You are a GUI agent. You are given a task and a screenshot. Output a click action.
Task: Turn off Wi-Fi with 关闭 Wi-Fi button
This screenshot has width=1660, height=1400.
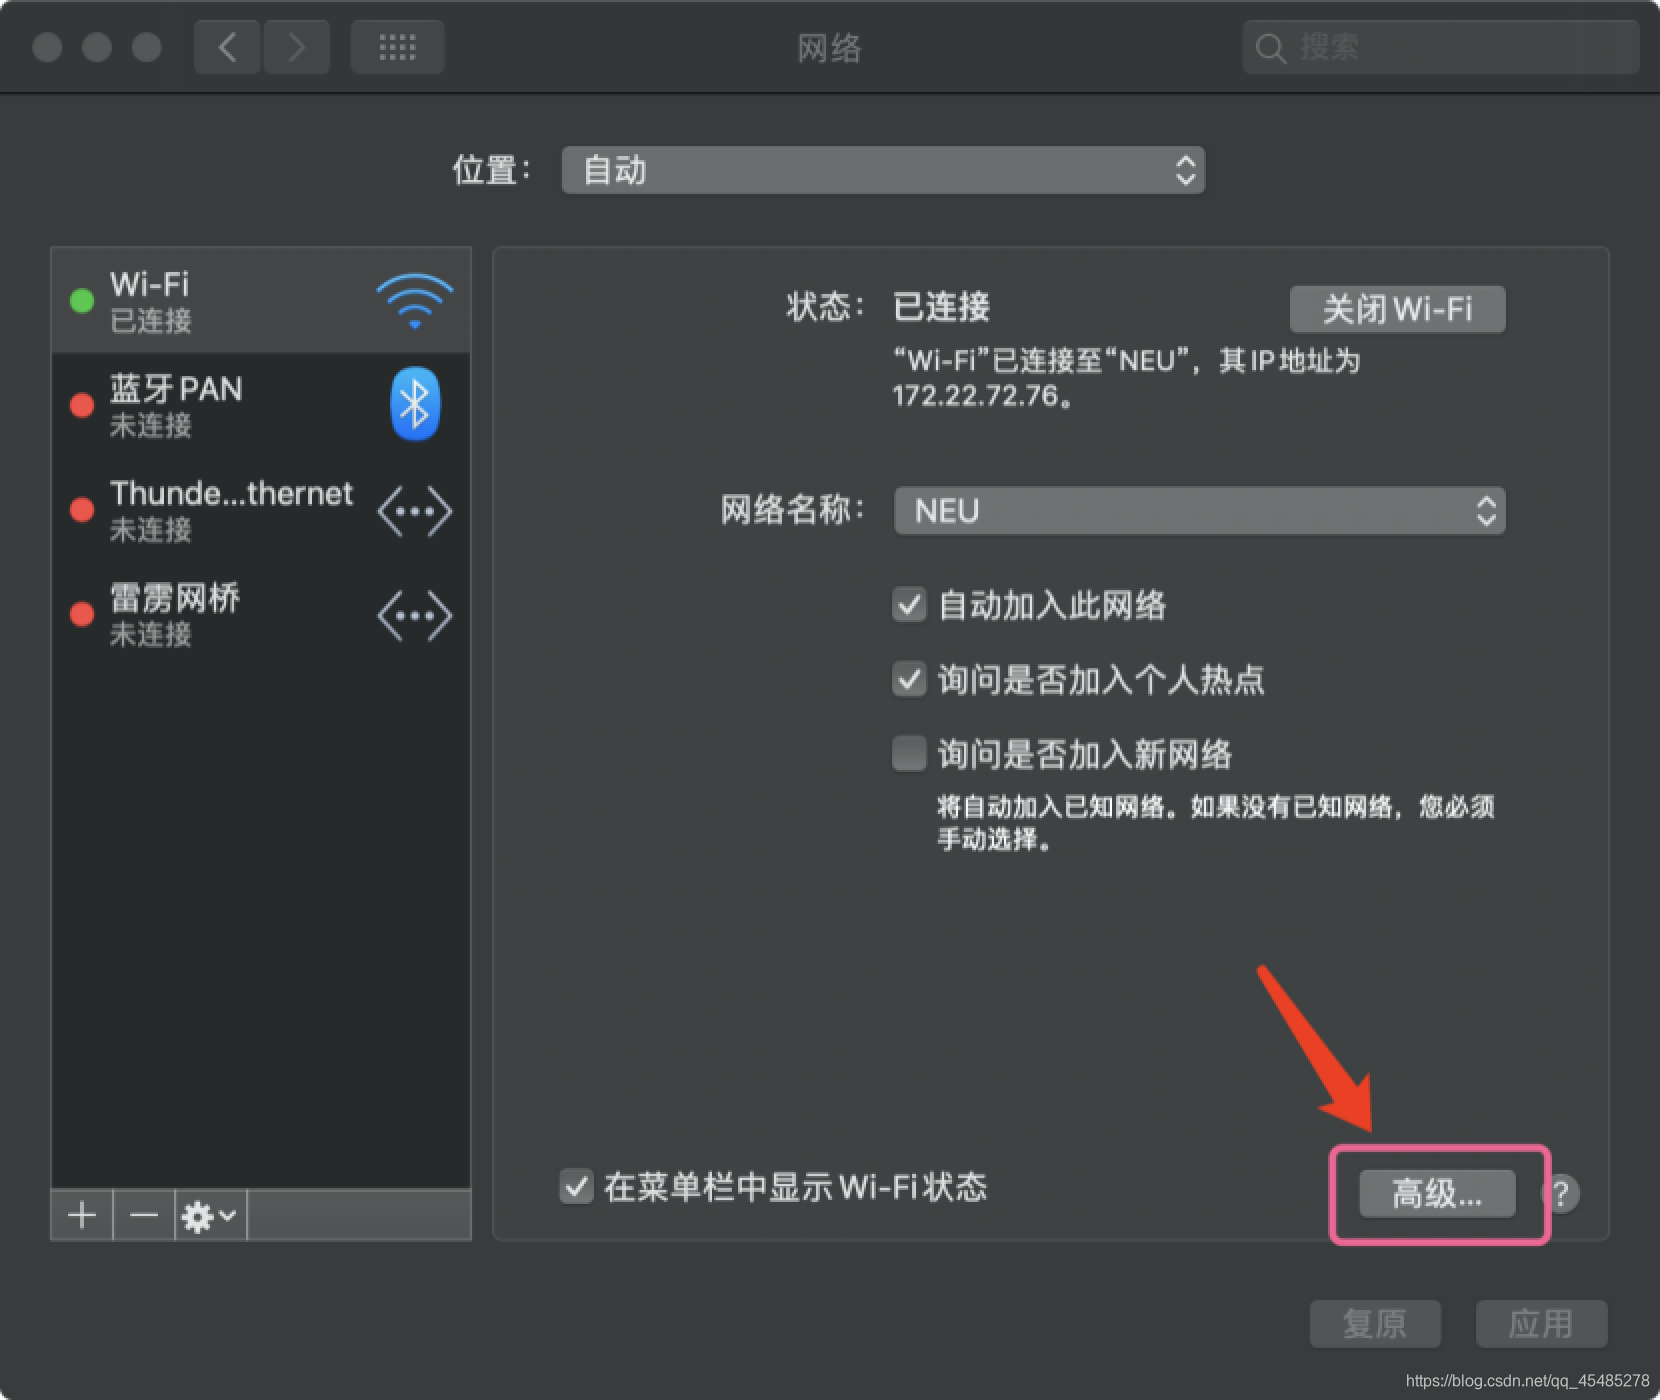coord(1397,309)
